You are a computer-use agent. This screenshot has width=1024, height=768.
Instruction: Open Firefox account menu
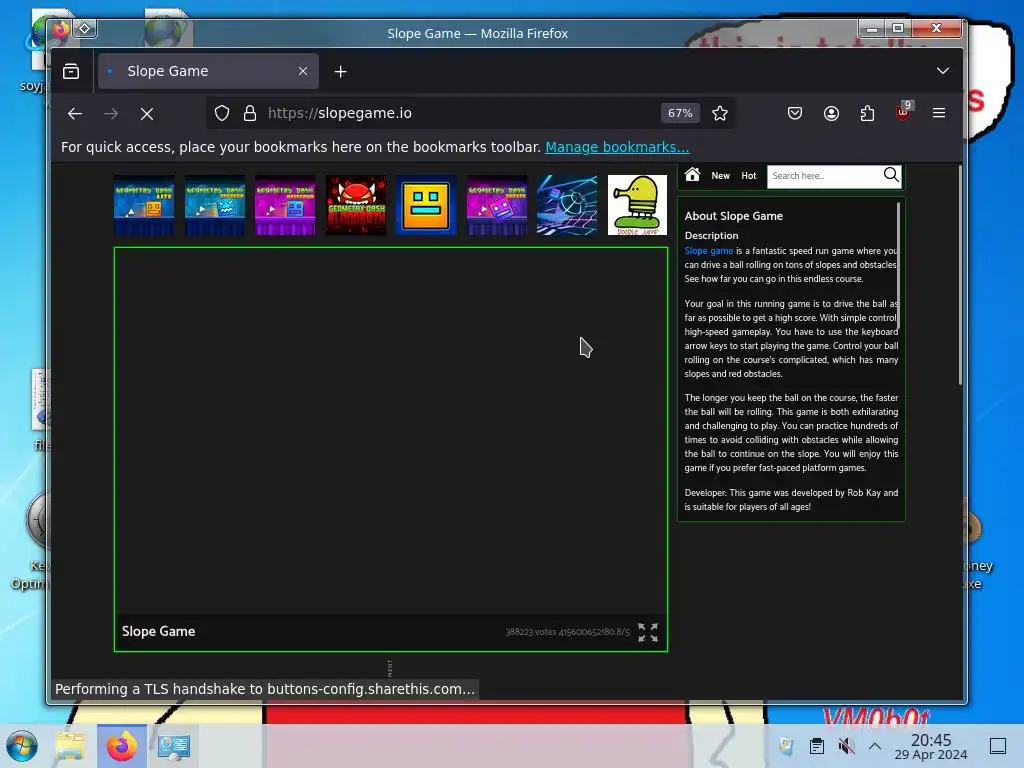tap(831, 114)
